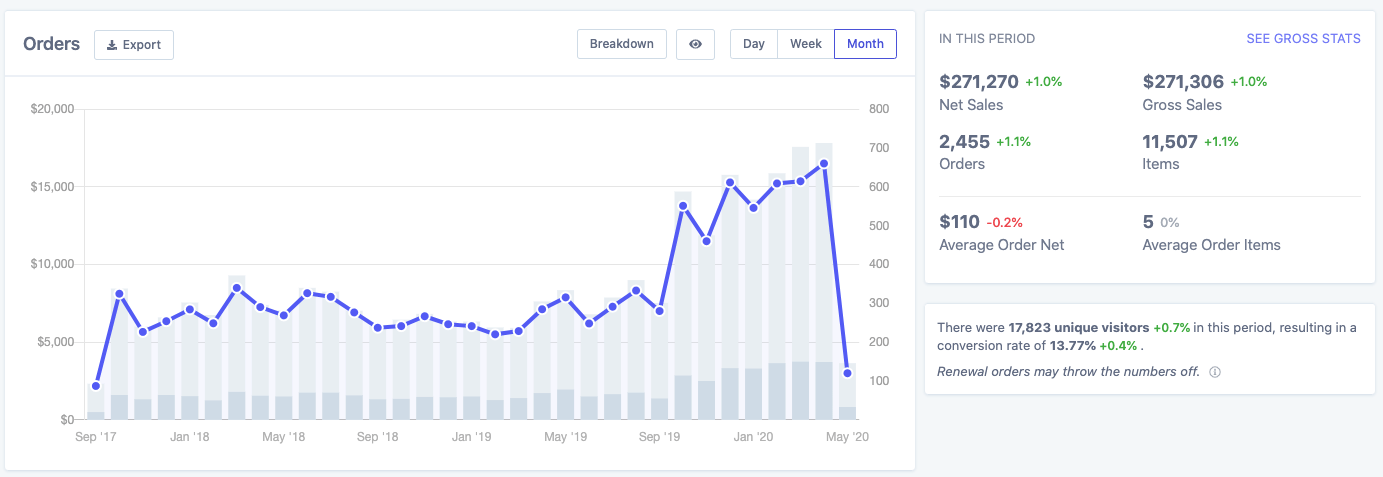Click the Export download icon
1383x477 pixels.
tap(112, 45)
